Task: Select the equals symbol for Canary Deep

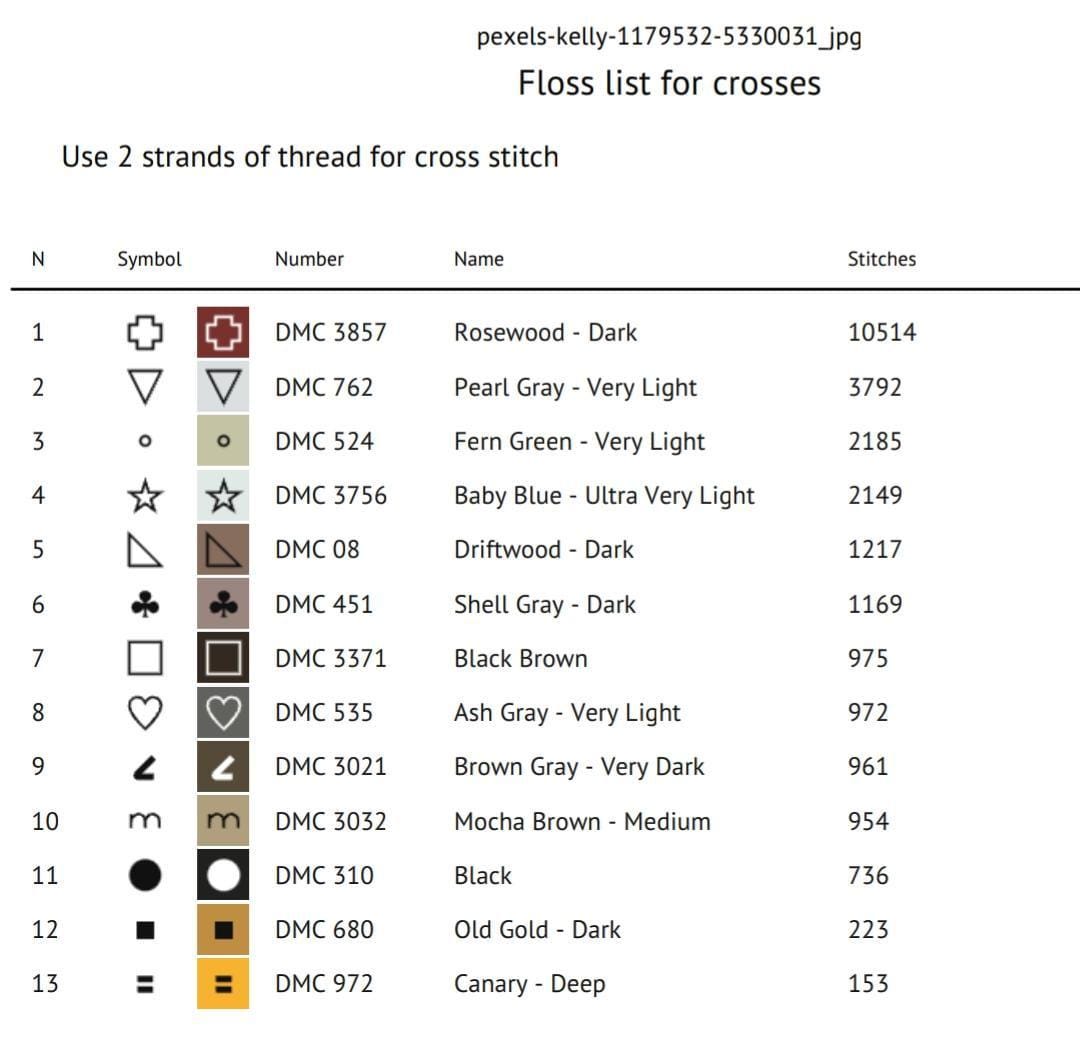Action: (x=145, y=984)
